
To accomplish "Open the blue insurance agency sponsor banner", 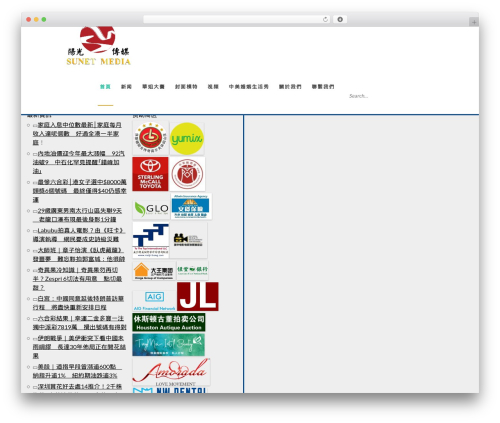I will coord(191,206).
